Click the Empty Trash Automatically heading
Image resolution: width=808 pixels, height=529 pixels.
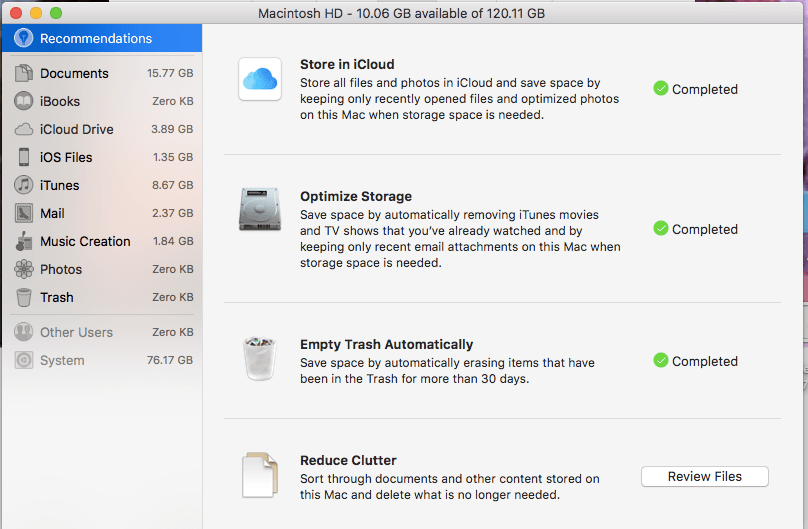point(386,344)
